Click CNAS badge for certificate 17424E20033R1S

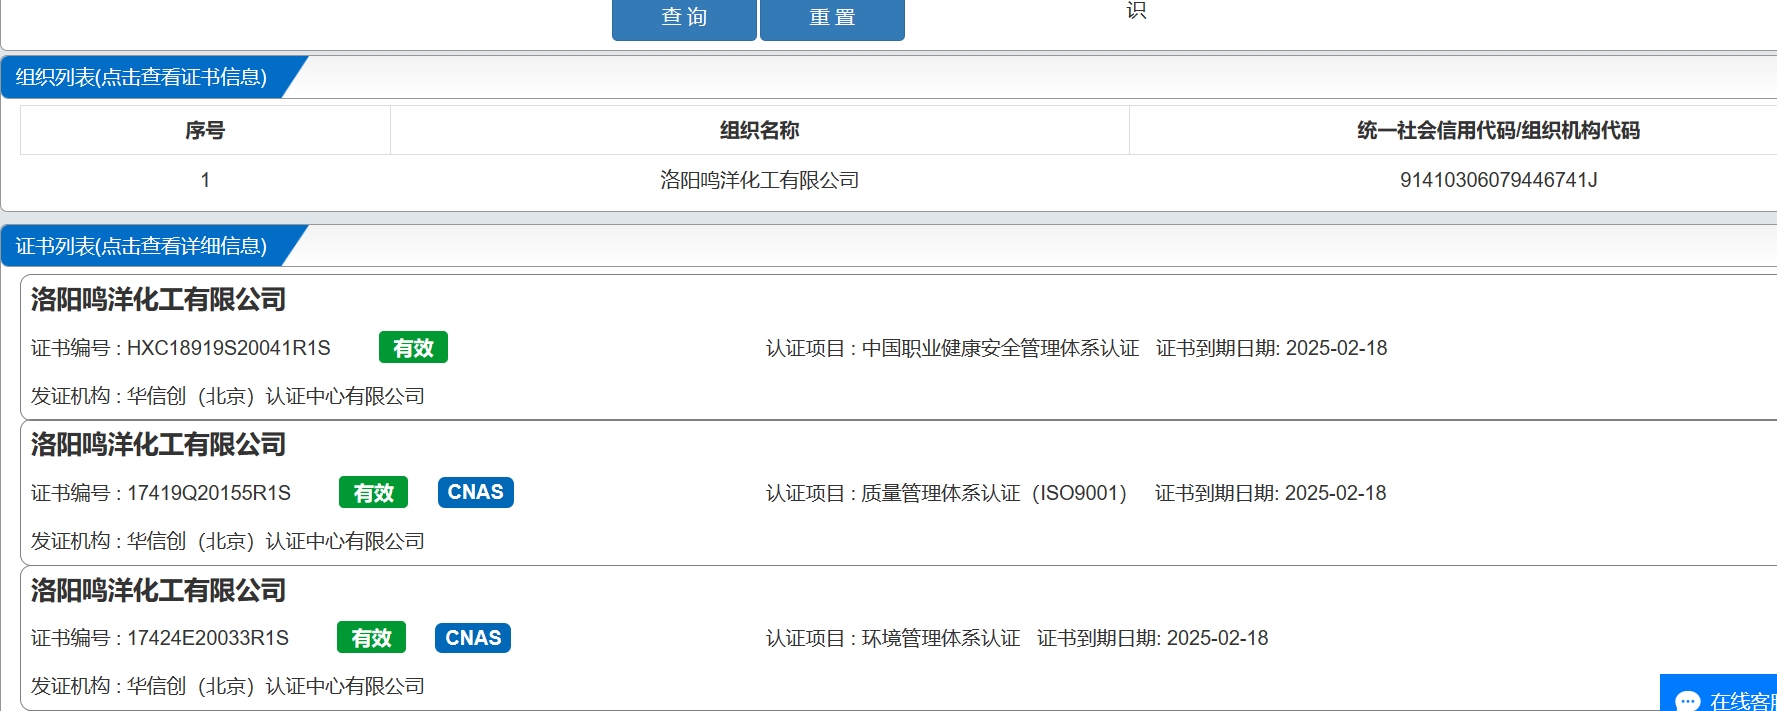coord(473,638)
